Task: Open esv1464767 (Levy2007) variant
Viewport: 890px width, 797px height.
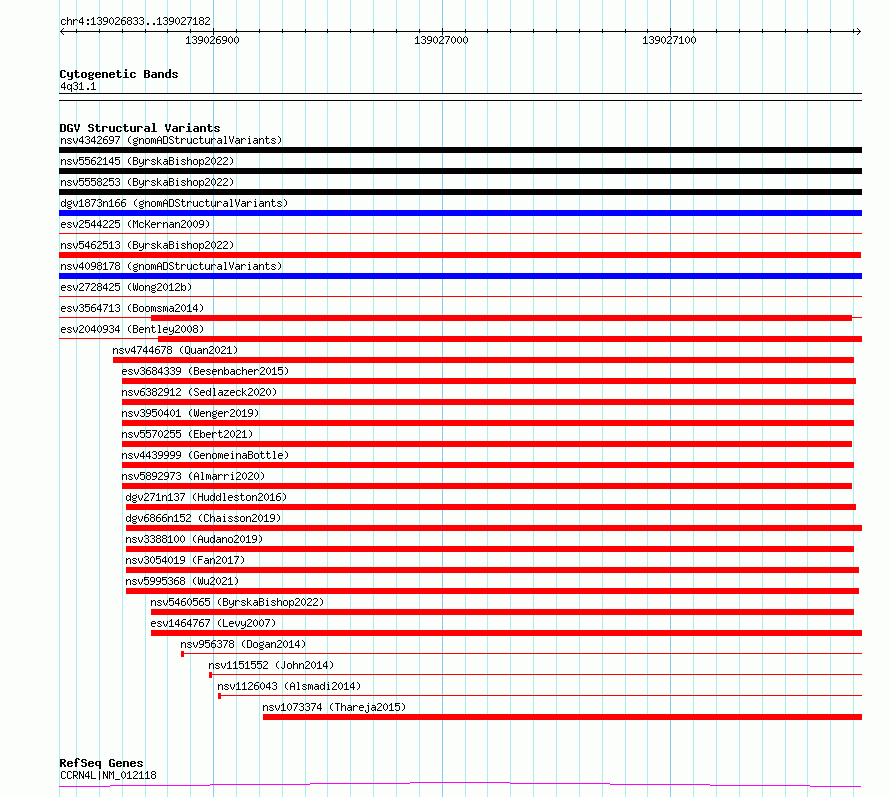Action: click(x=213, y=623)
